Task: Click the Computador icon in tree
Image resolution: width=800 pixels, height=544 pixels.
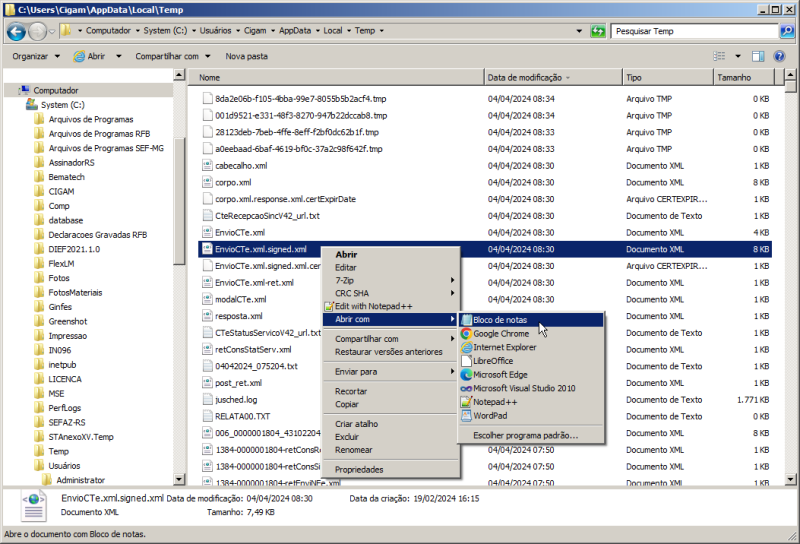Action: 24,90
